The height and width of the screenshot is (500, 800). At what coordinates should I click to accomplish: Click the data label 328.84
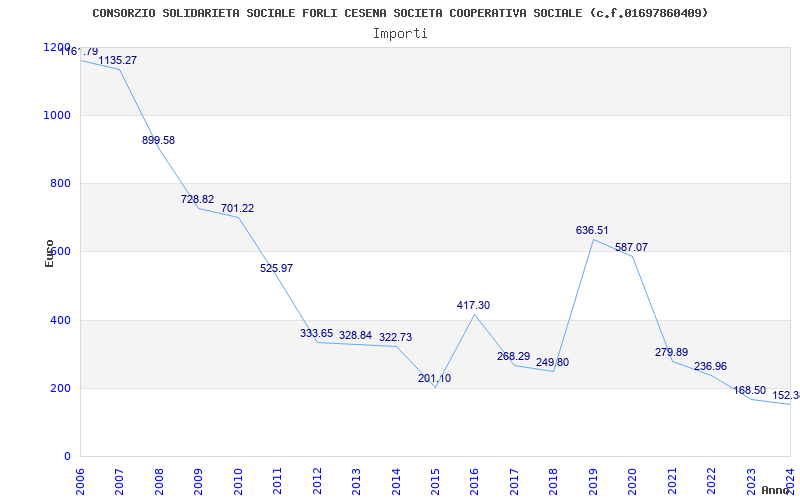(356, 335)
